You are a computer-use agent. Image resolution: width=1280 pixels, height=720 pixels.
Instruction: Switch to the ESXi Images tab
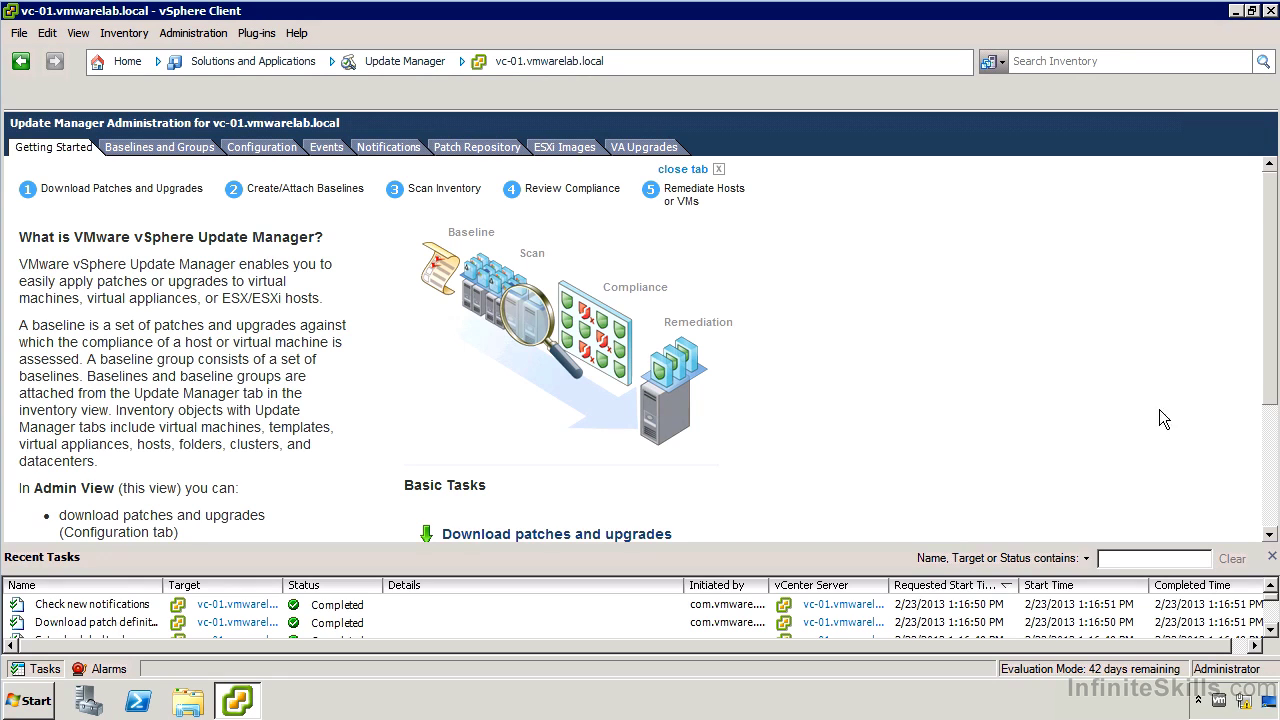[564, 147]
